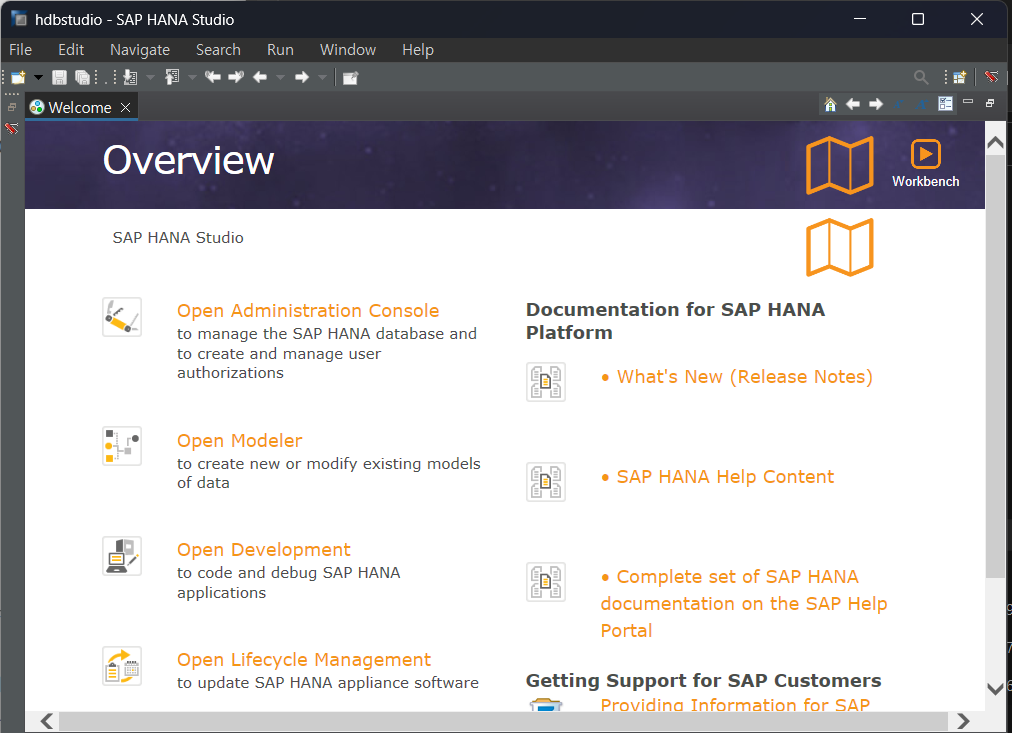Click document icon beside Complete set documentation

(x=546, y=582)
